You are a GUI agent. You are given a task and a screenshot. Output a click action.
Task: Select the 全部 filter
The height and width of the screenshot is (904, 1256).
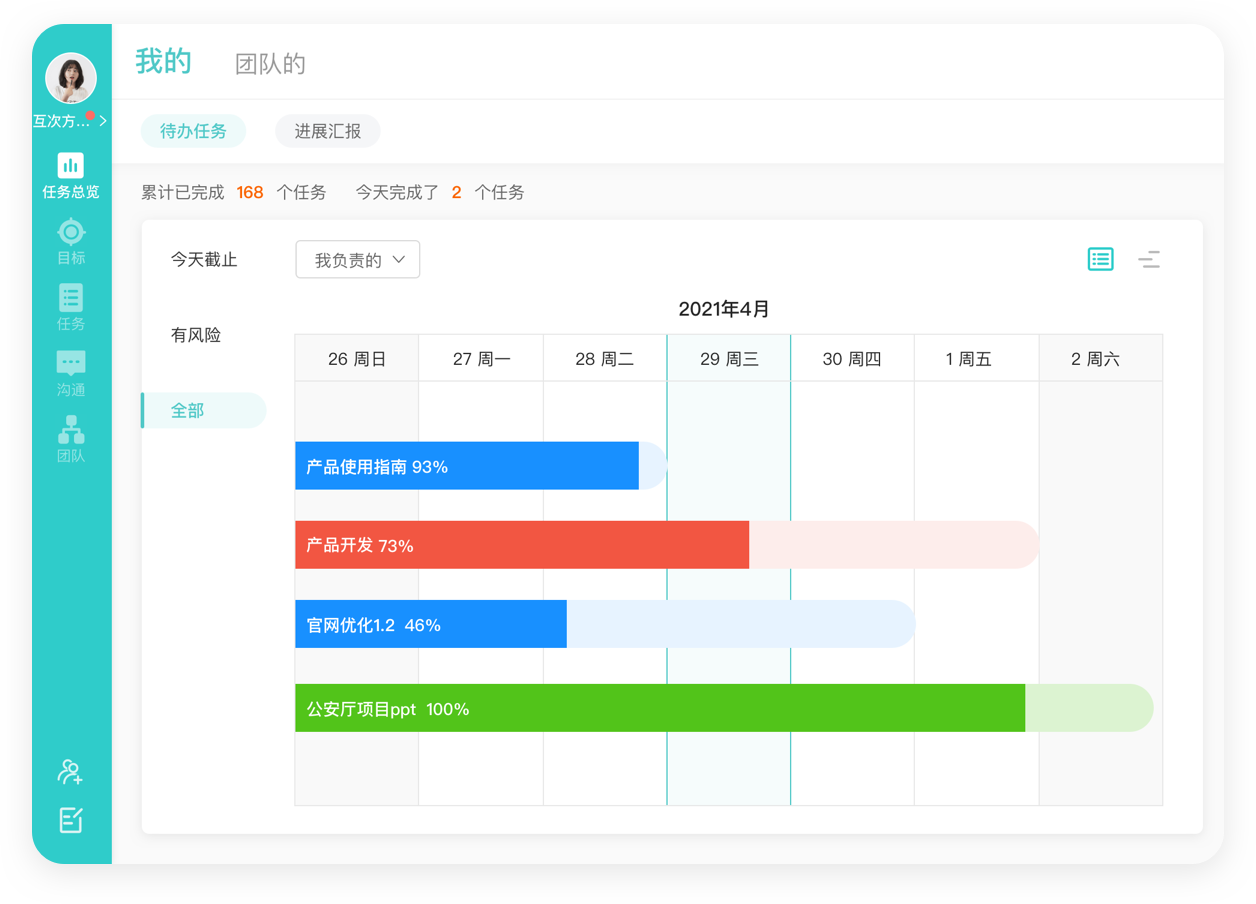tap(204, 410)
